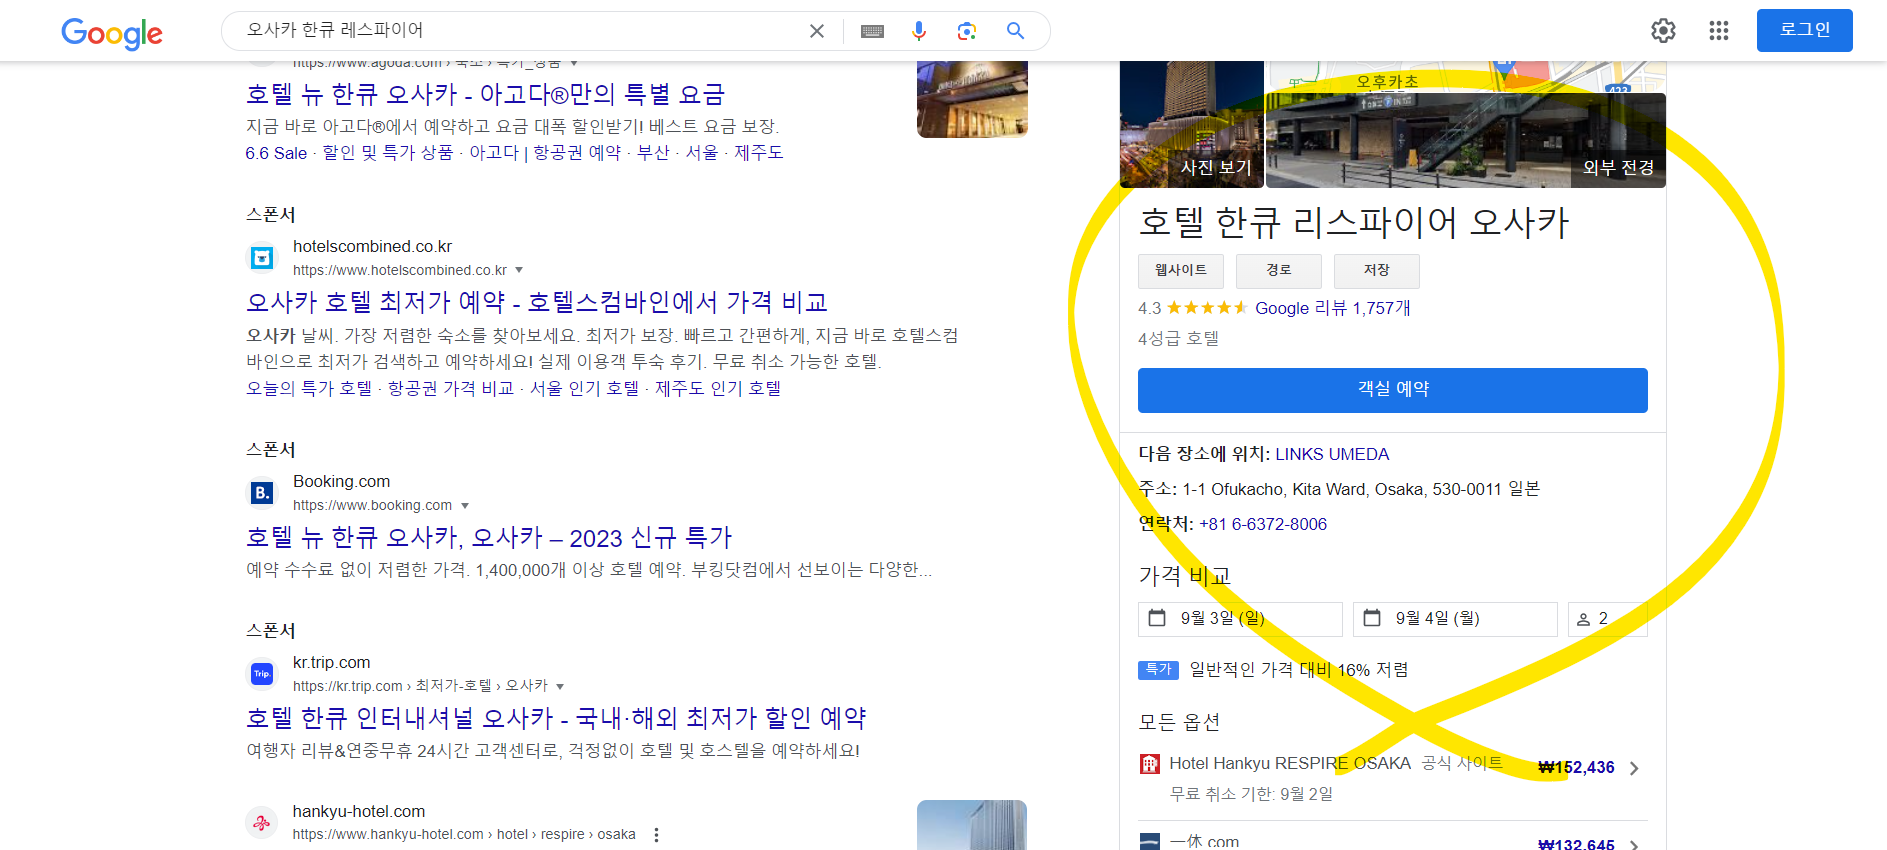
Task: Click 6.6 Sale sitelink
Action: [x=276, y=153]
